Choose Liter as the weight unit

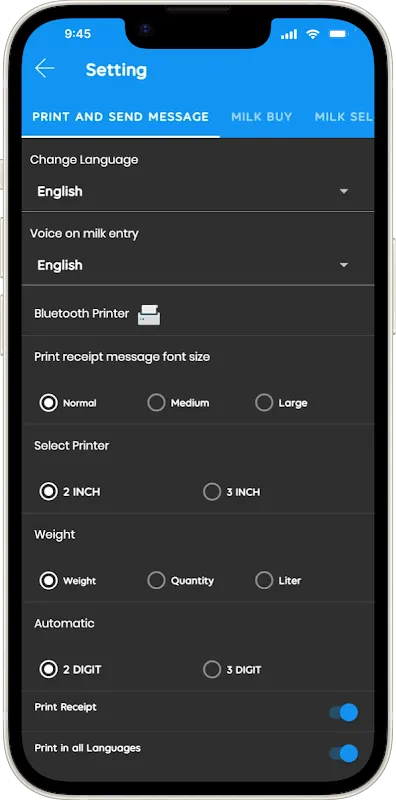coord(278,581)
